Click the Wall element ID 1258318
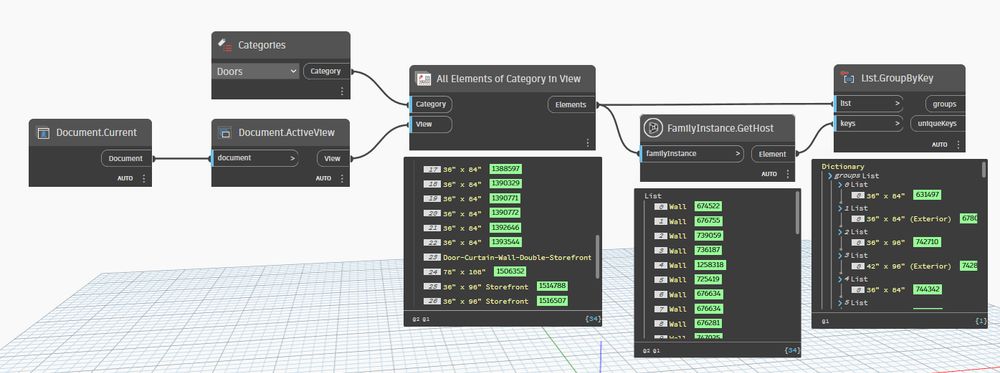Screen dimensions: 1000x373 (710, 265)
